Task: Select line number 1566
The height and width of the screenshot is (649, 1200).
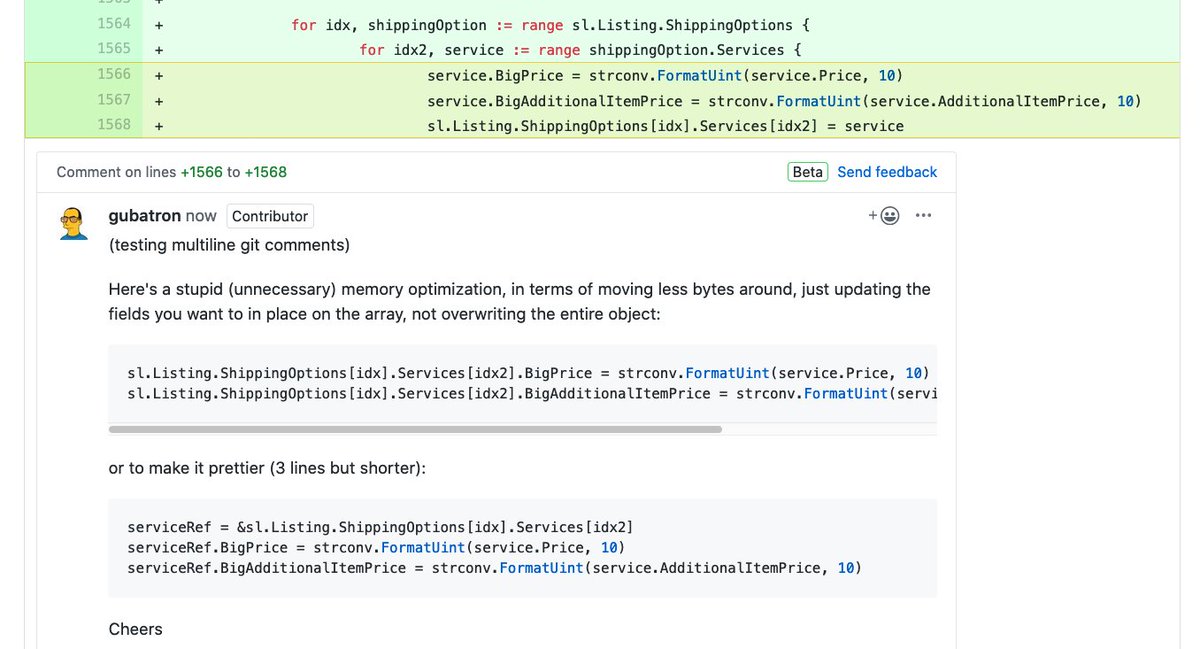Action: tap(114, 74)
